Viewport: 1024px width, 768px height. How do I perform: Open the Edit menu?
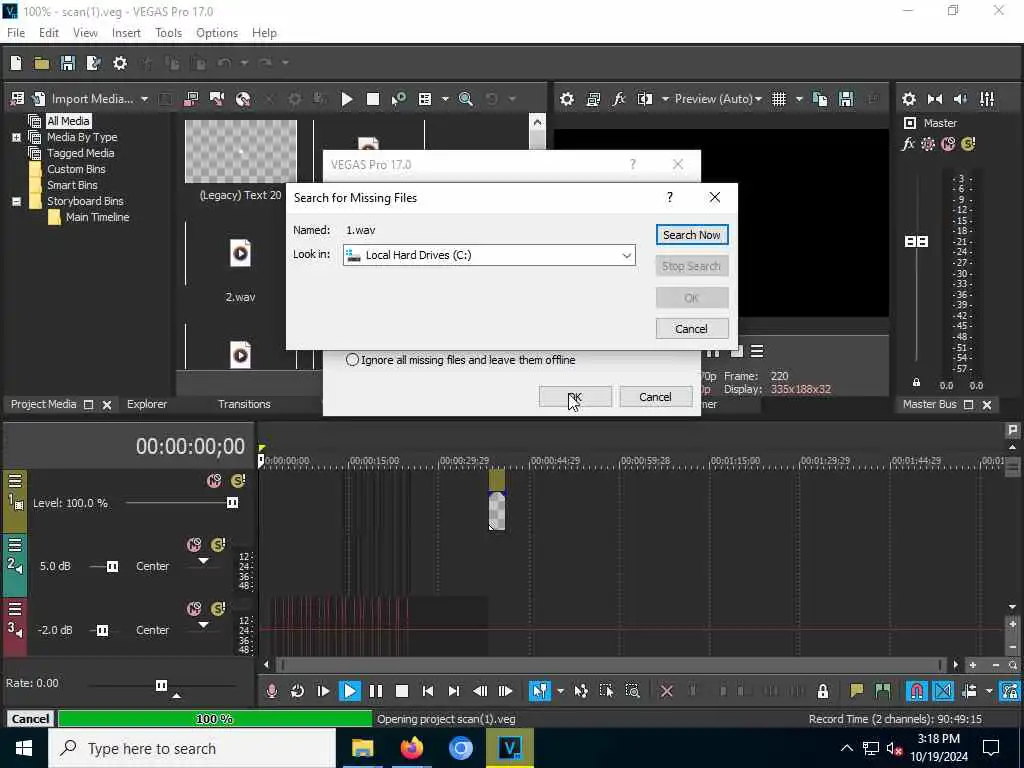point(49,33)
